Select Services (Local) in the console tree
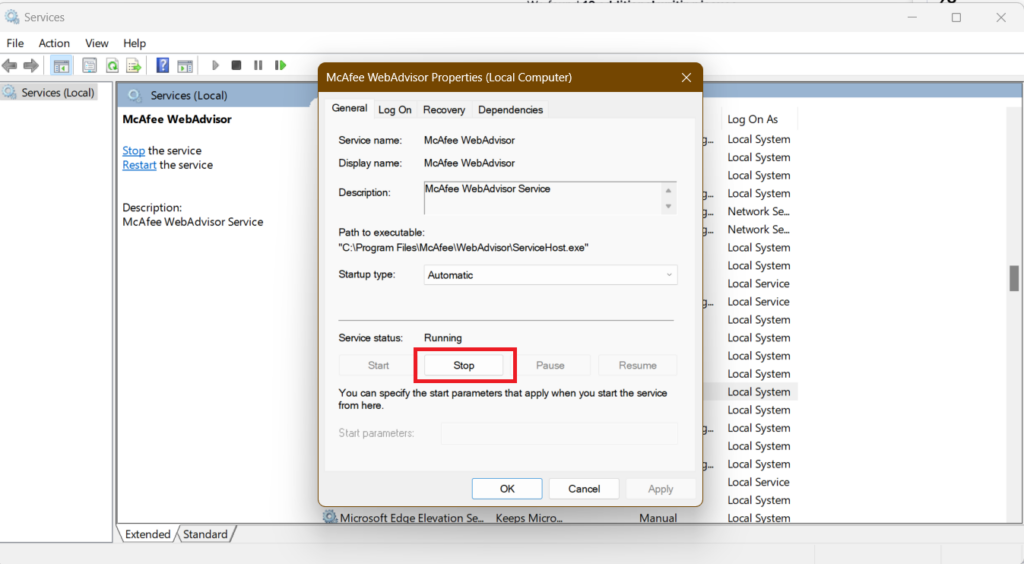 57,93
